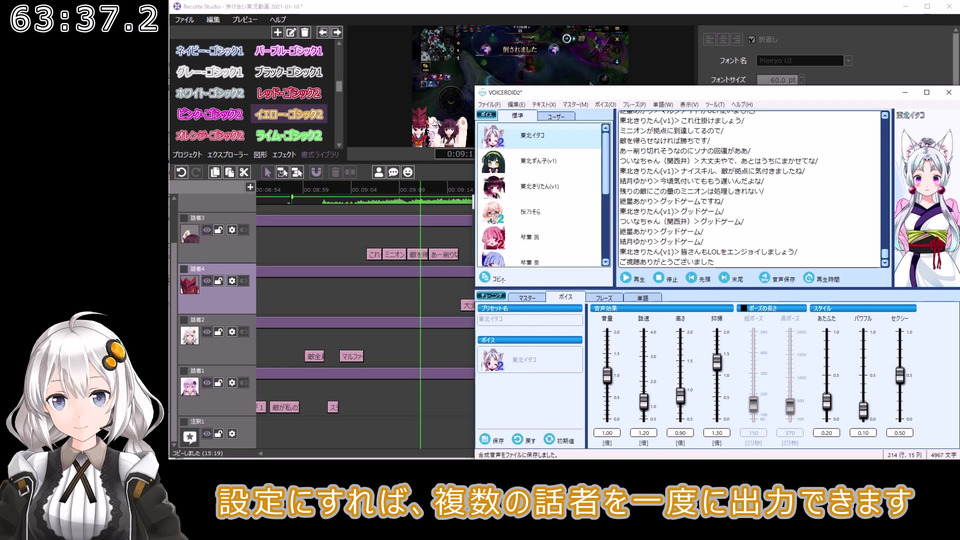Toggle lock icon on 話者4 track
Viewport: 960px width, 540px height.
coord(219,281)
